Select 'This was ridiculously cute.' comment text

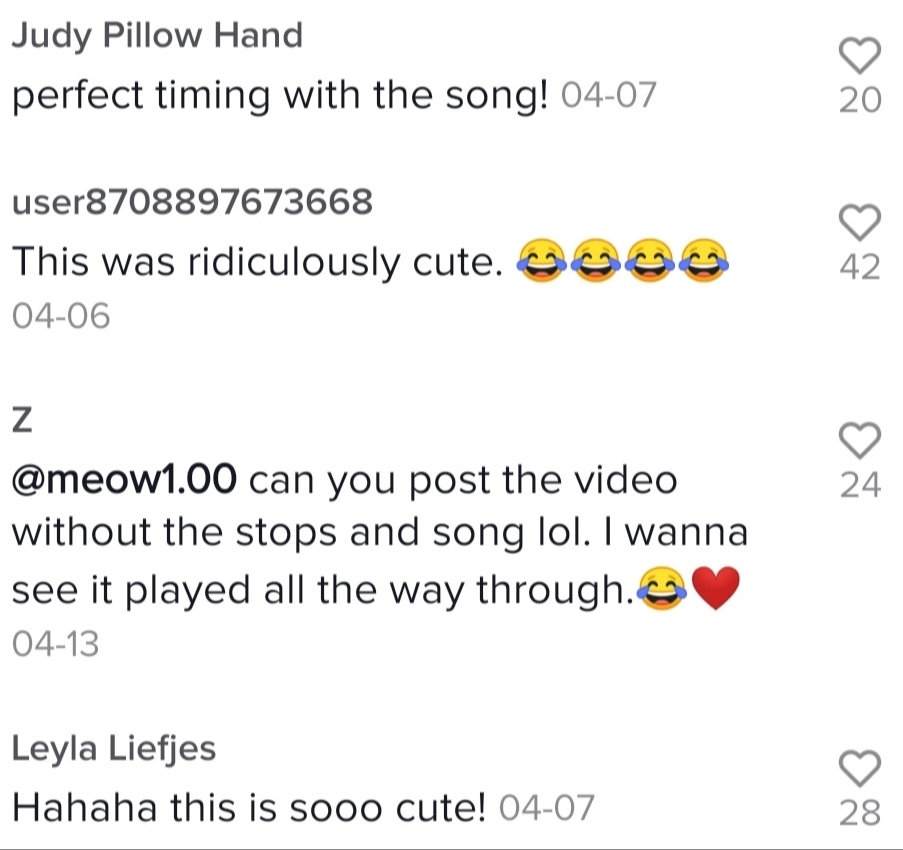tap(257, 262)
